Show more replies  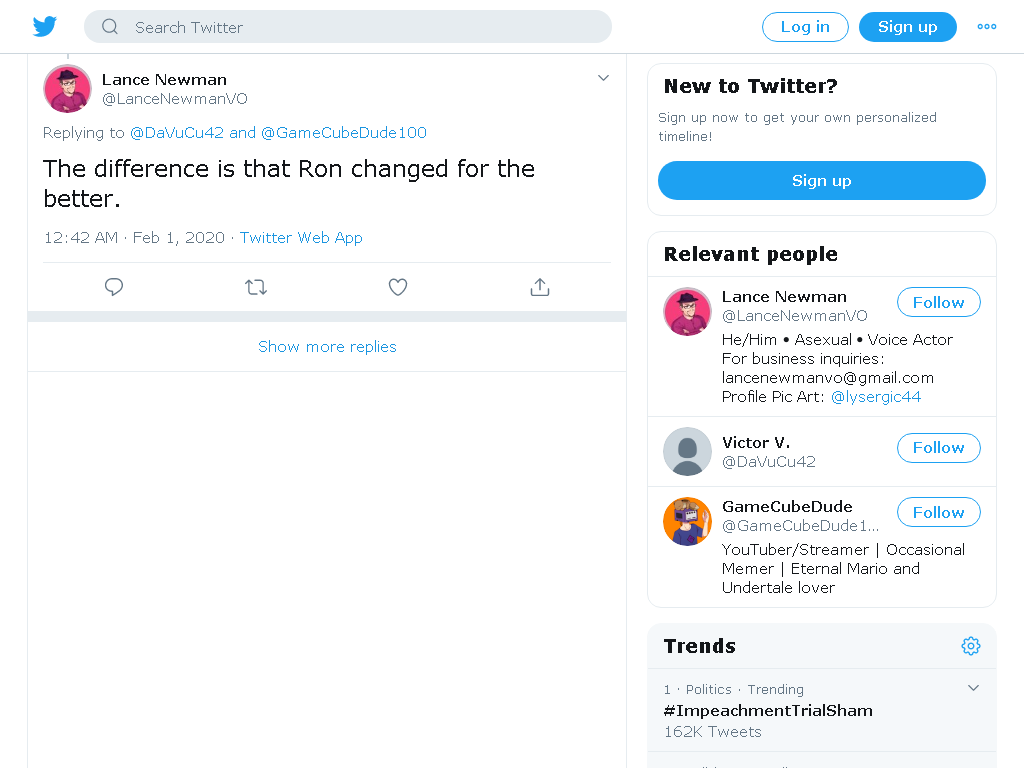tap(327, 347)
